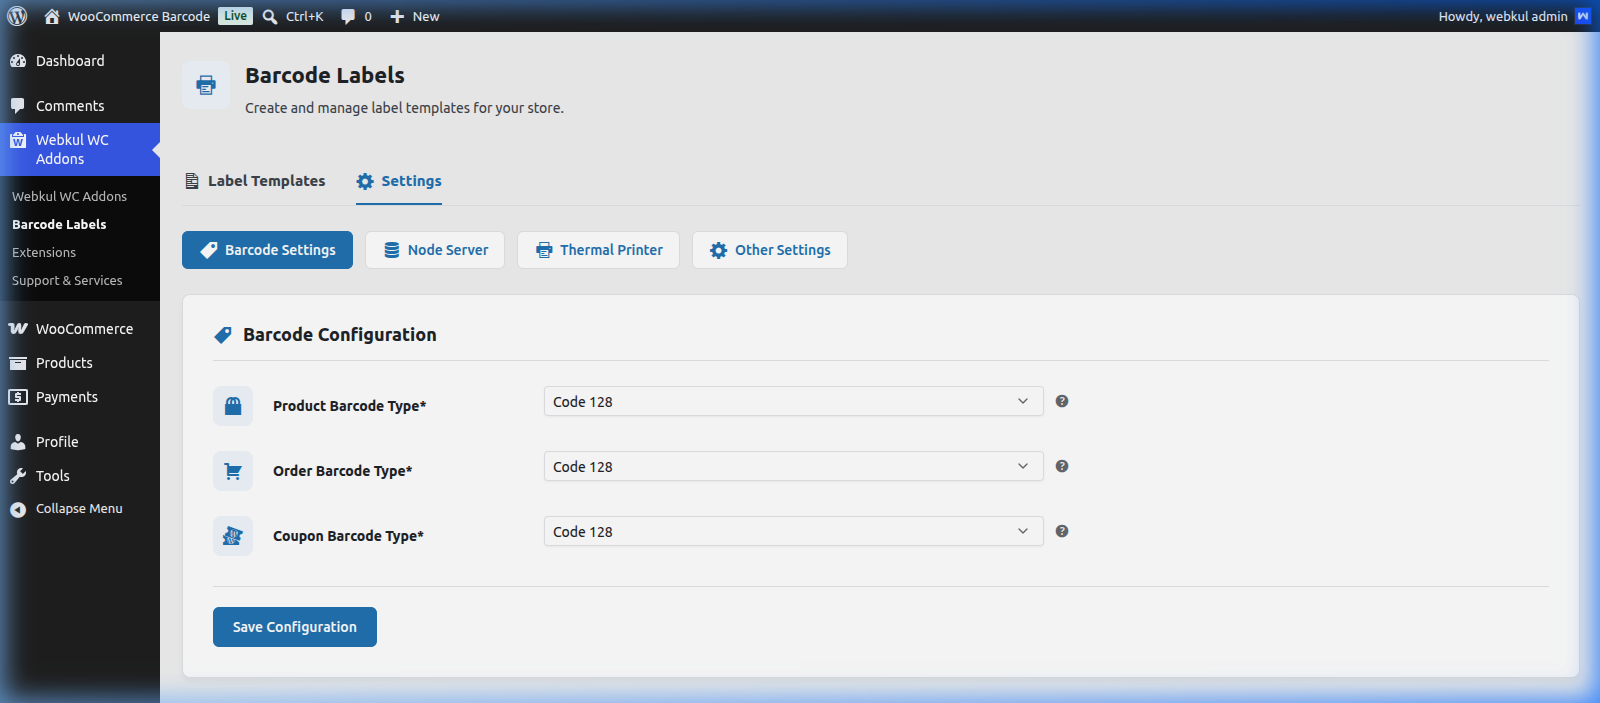Go to Other Settings section
This screenshot has width=1600, height=703.
point(770,250)
